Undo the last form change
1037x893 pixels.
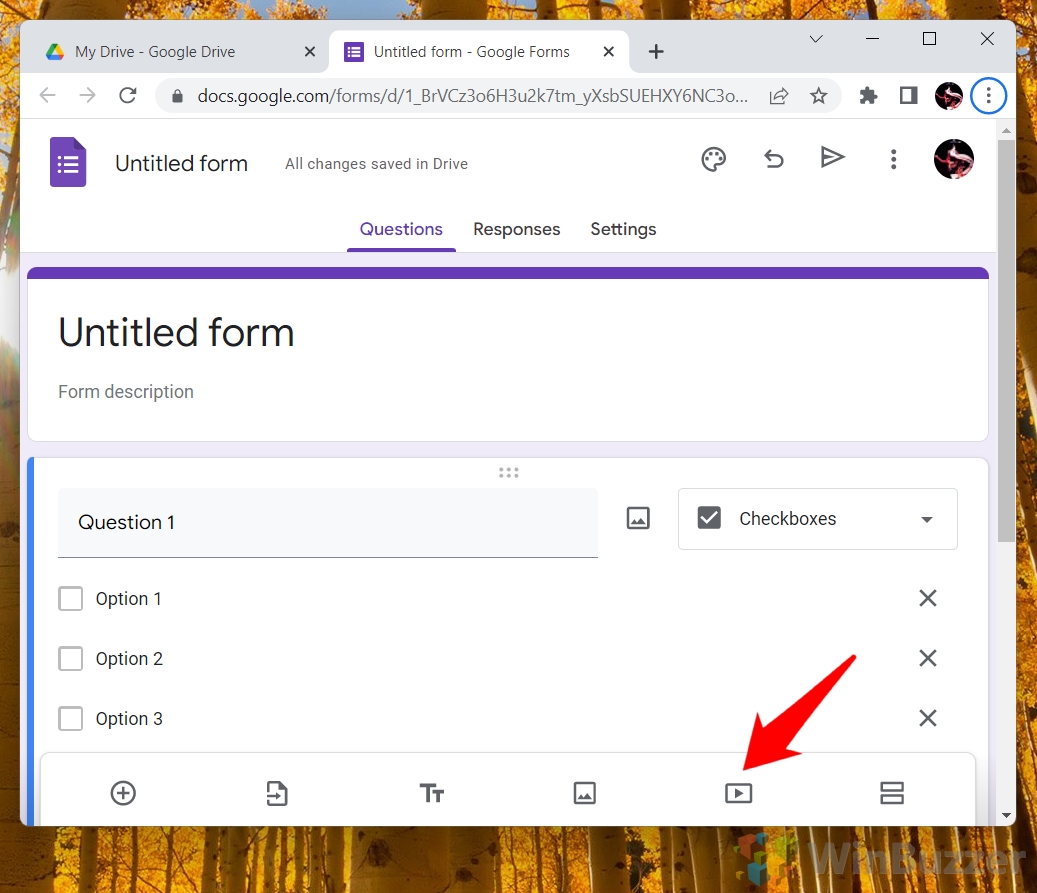pyautogui.click(x=774, y=159)
